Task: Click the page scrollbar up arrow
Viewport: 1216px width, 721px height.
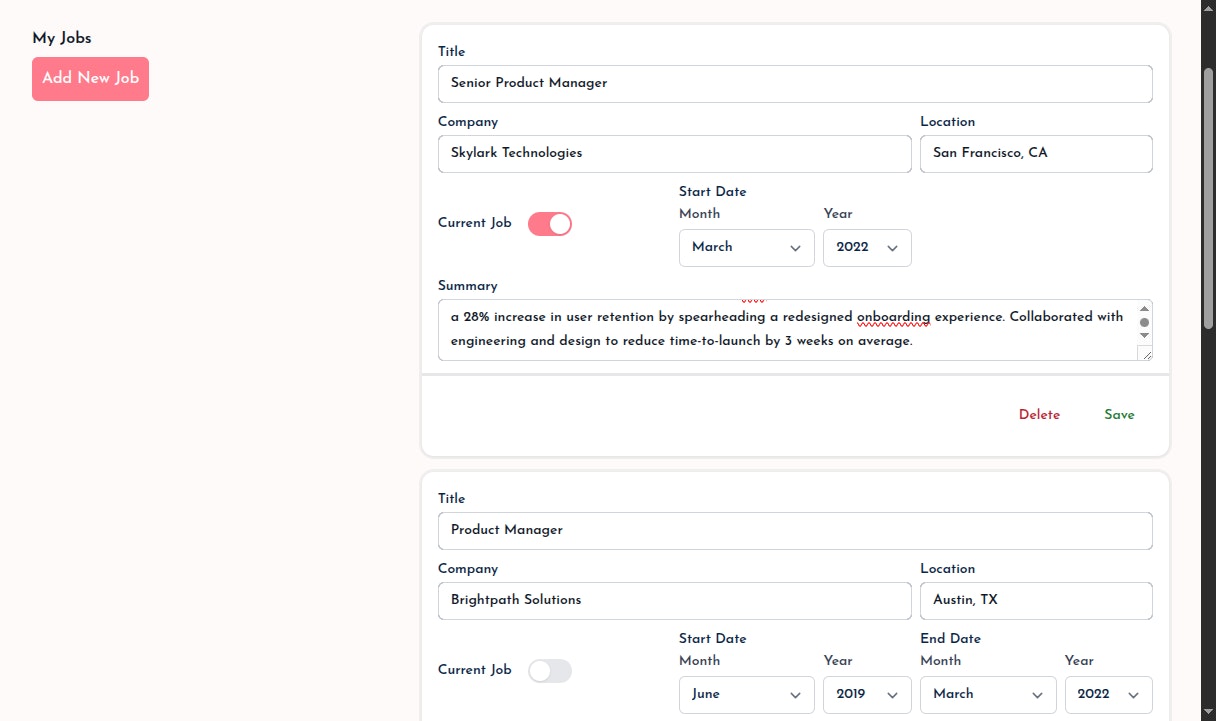Action: tap(1208, 8)
